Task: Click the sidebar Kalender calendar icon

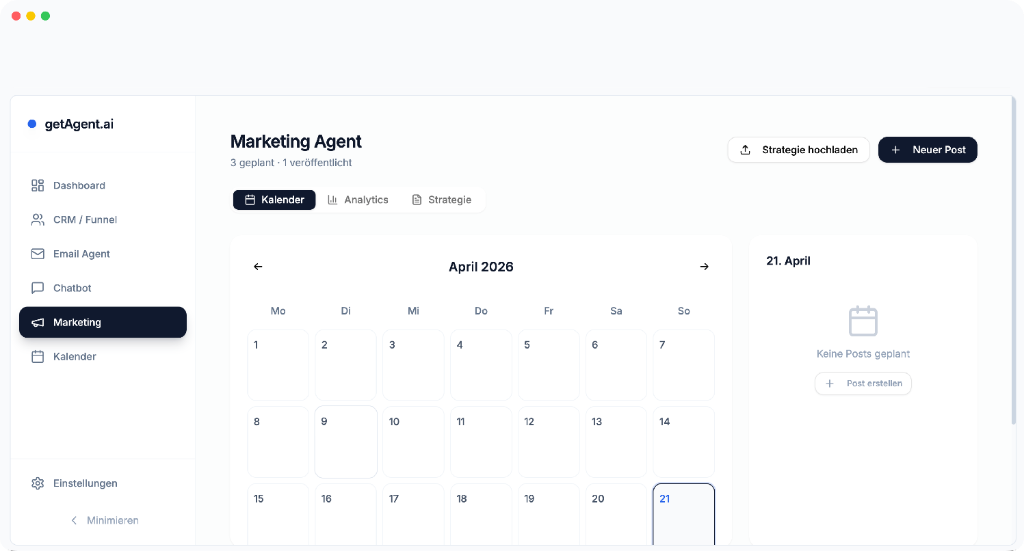Action: click(38, 356)
